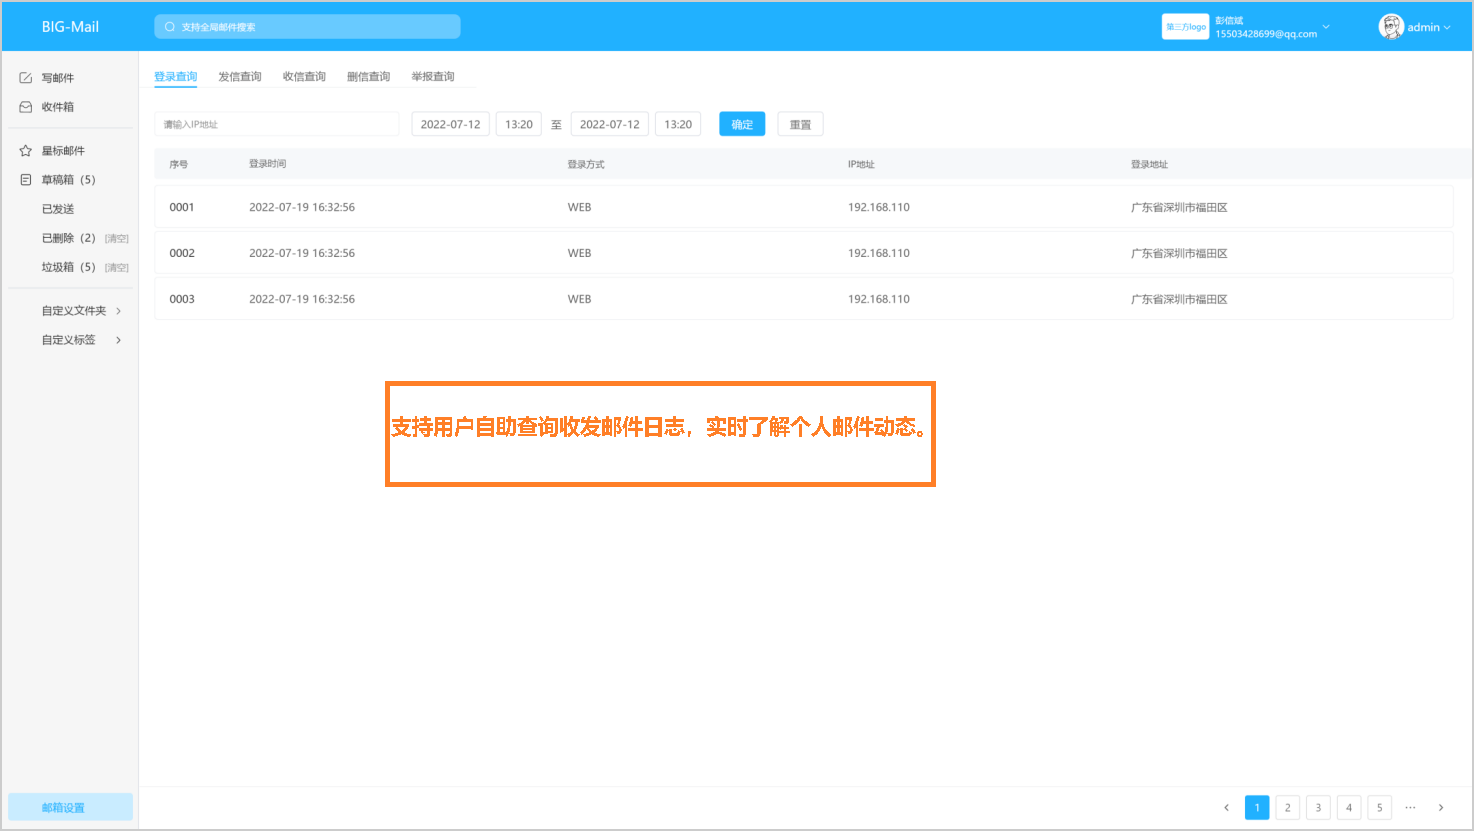Click the admin avatar image
This screenshot has height=831, width=1474.
pyautogui.click(x=1390, y=26)
